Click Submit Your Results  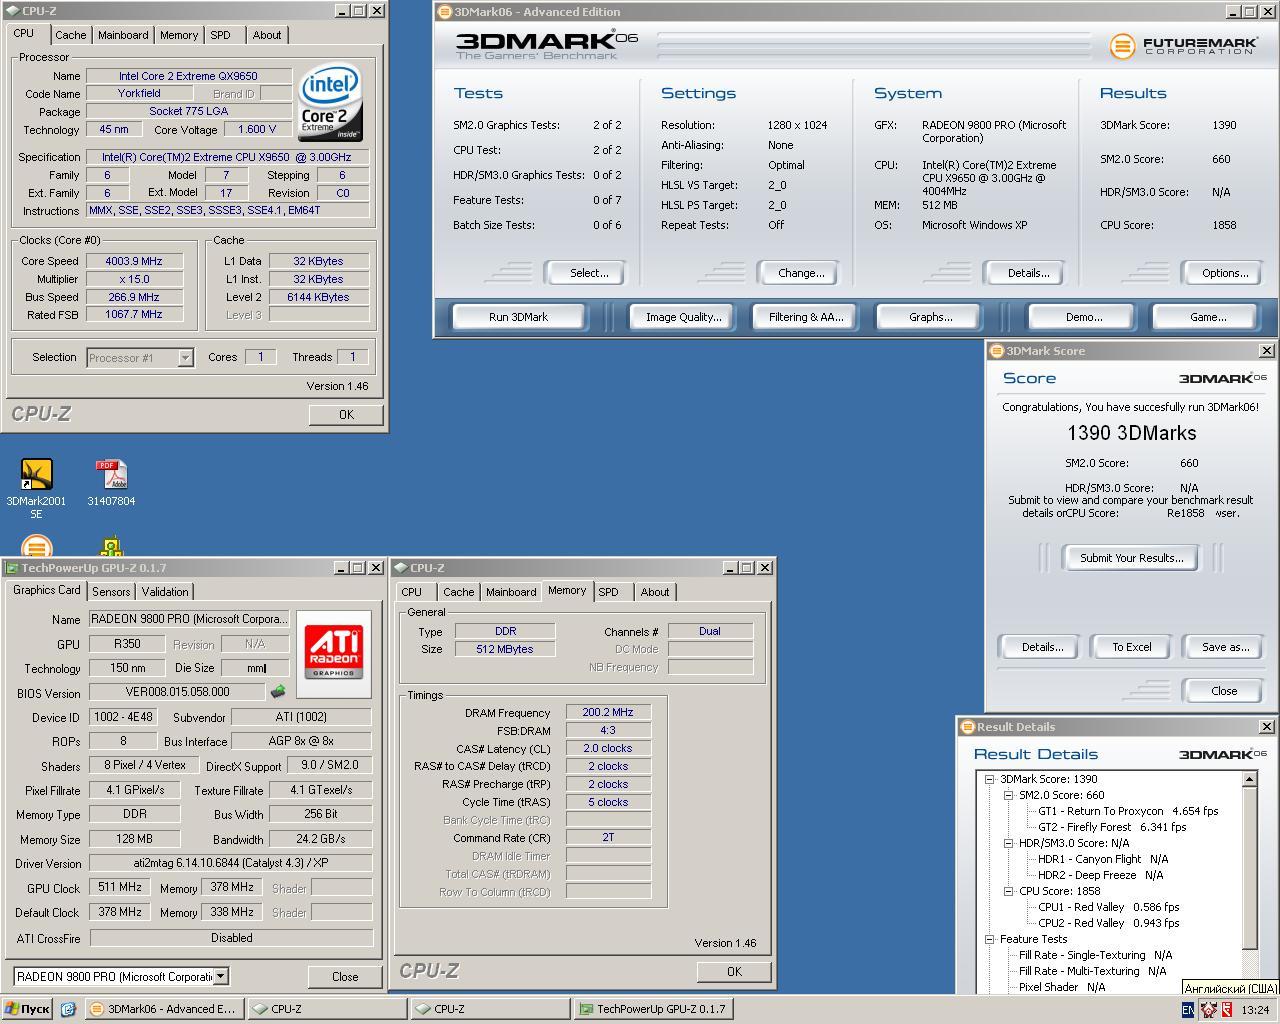click(x=1131, y=558)
